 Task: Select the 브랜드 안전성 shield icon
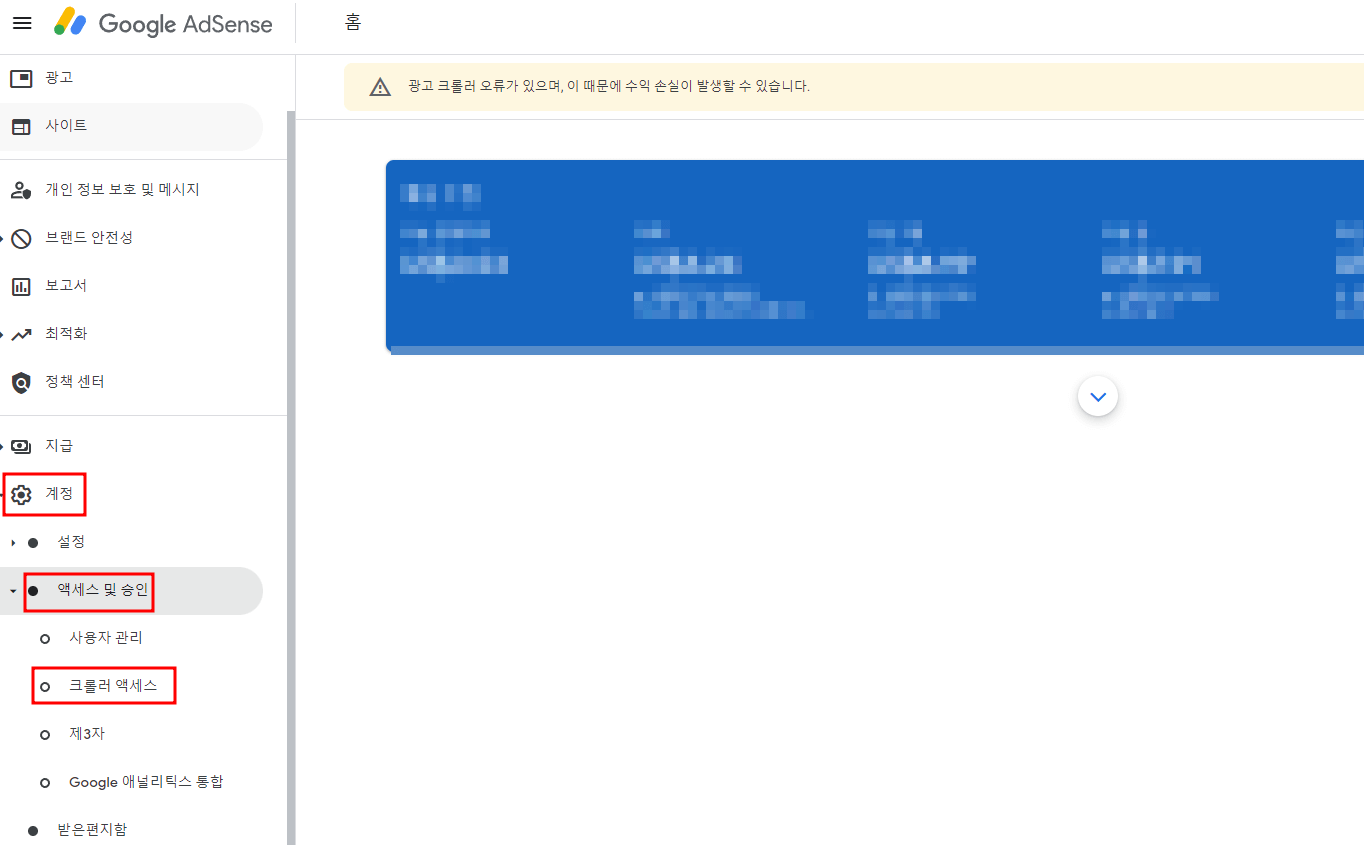point(21,237)
